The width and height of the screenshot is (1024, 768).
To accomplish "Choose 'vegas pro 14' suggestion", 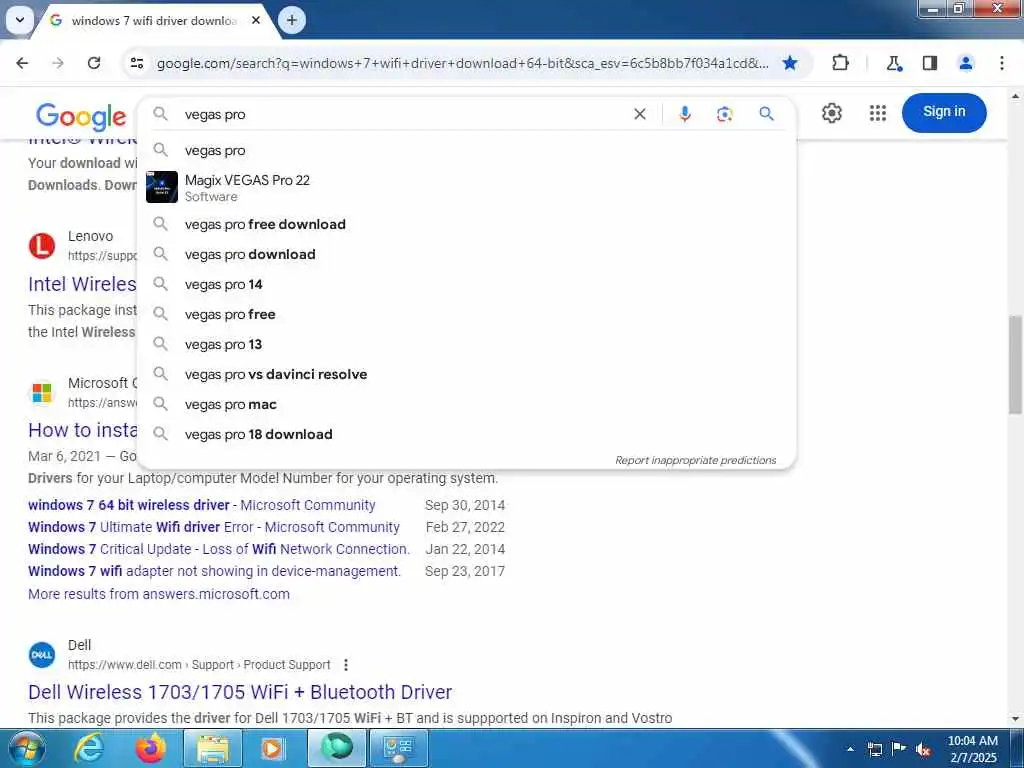I will pos(467,284).
